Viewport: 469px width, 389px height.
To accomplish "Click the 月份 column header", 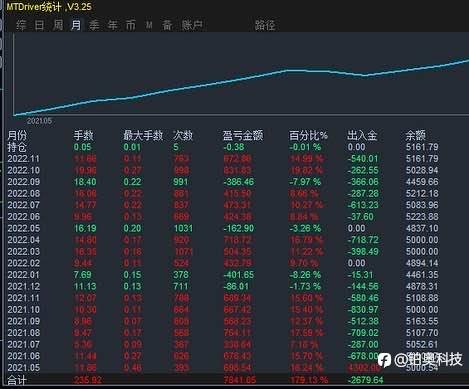I will pos(17,135).
